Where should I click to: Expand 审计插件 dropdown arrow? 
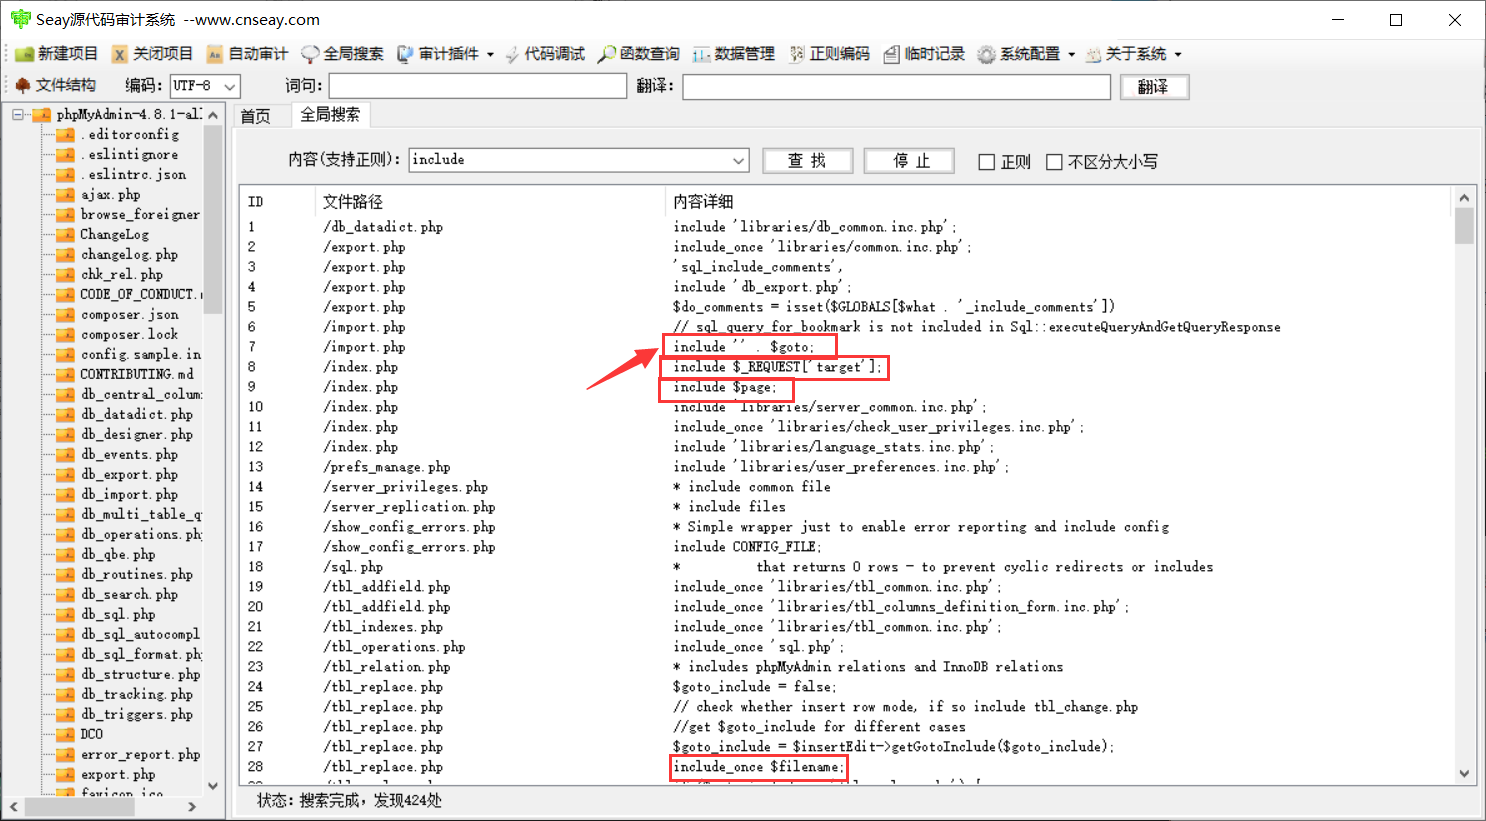tap(490, 55)
